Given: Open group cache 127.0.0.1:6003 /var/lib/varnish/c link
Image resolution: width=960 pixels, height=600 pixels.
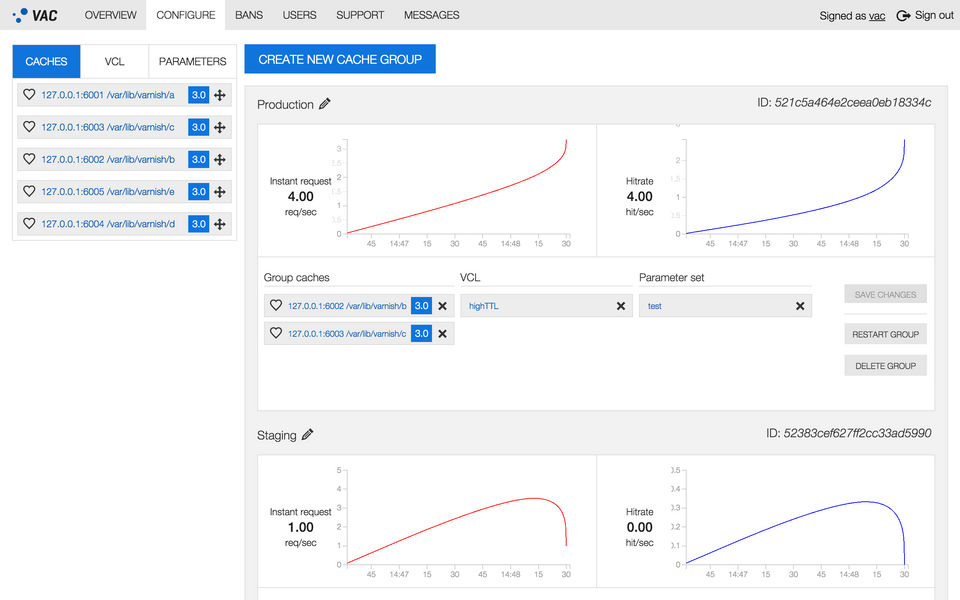Looking at the screenshot, I should pyautogui.click(x=347, y=334).
